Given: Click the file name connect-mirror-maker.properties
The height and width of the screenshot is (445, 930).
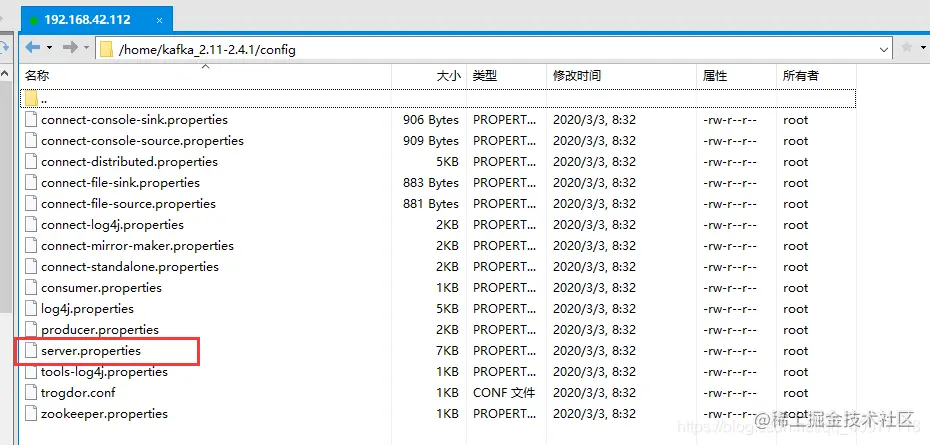Looking at the screenshot, I should [138, 246].
